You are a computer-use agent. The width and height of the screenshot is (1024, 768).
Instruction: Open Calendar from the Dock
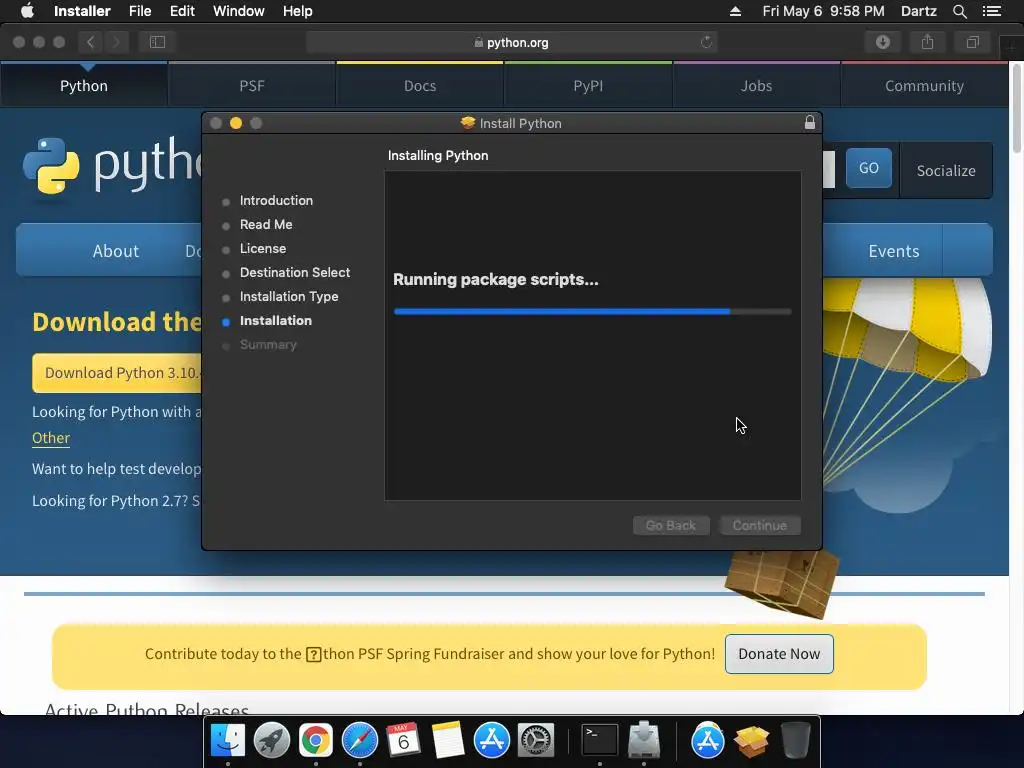pyautogui.click(x=403, y=741)
